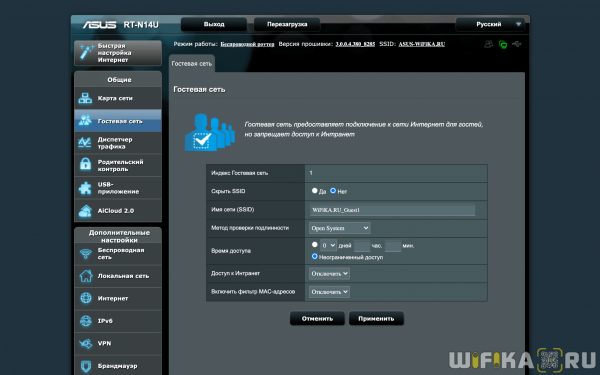Open the ASUS-WIFIKA.RU SSID link
600x375 pixels.
click(422, 44)
